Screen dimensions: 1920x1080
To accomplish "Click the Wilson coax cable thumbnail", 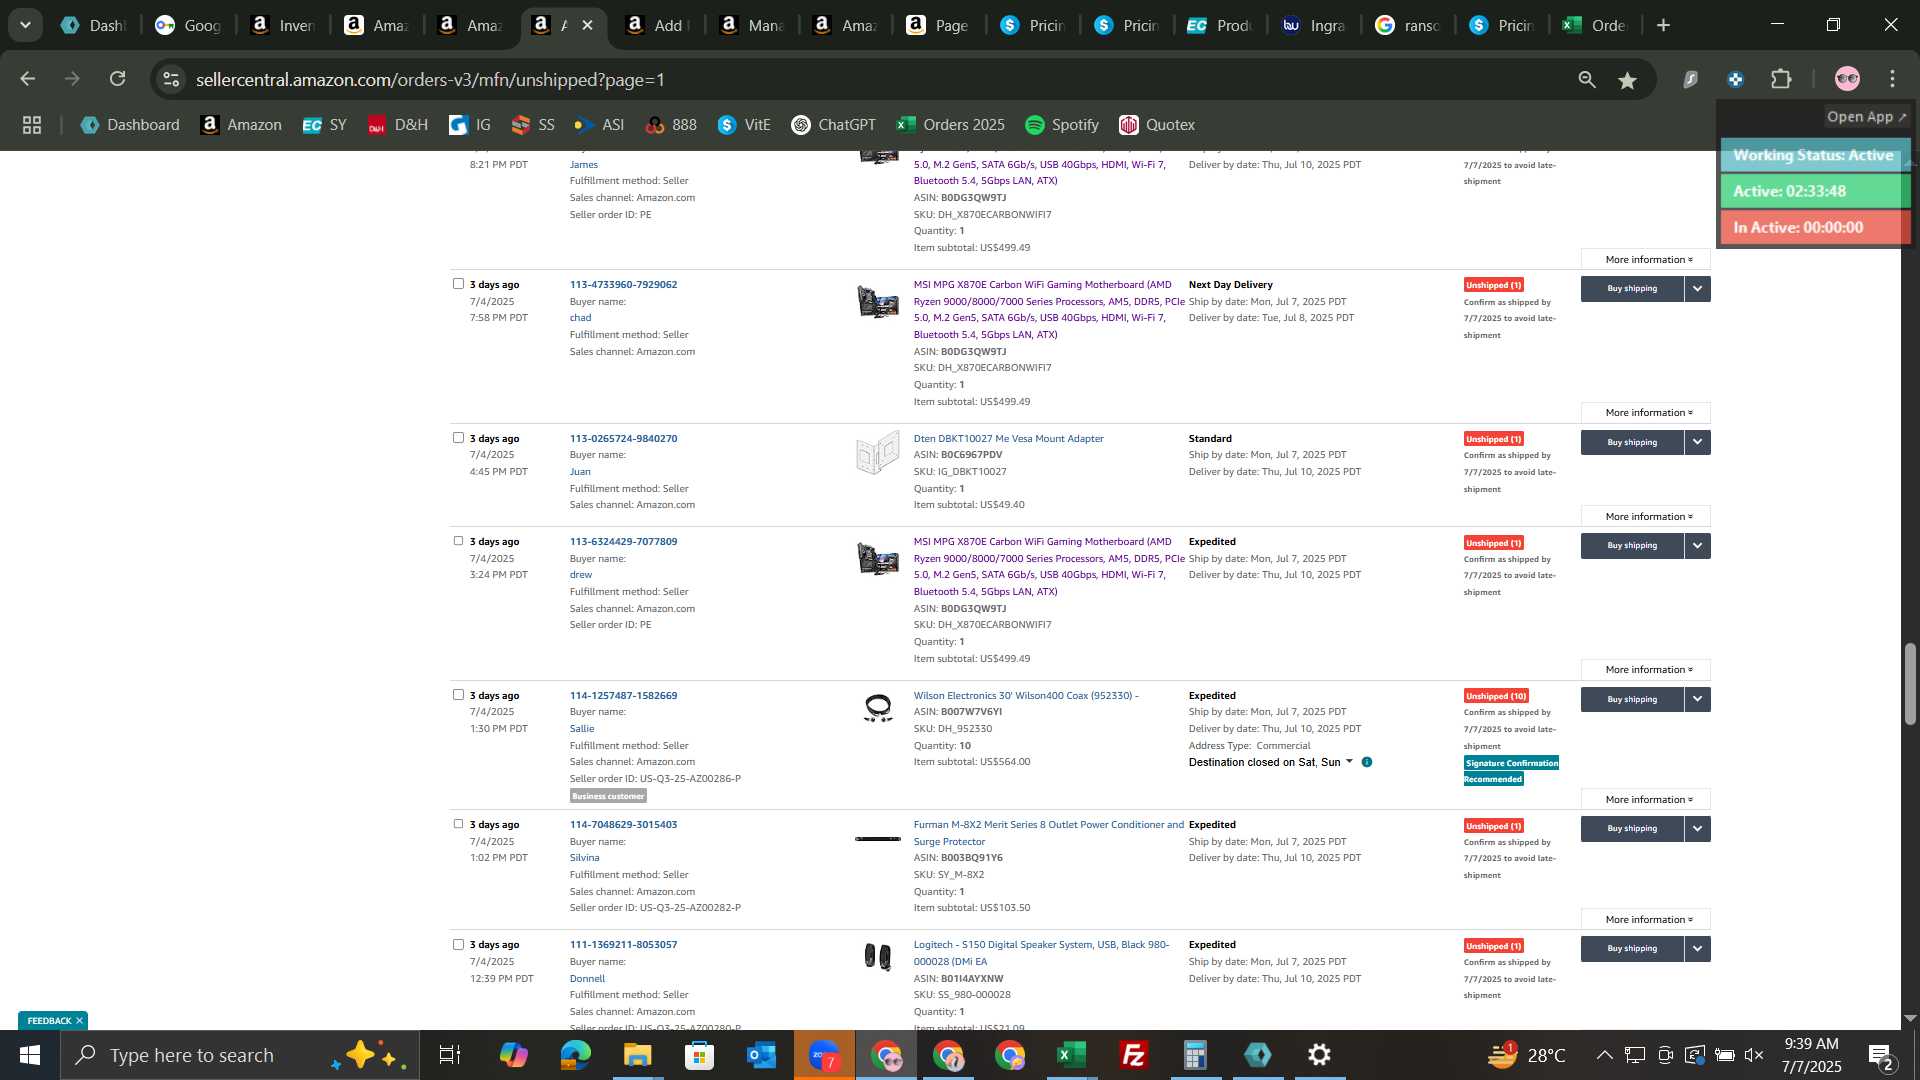I will pyautogui.click(x=878, y=708).
